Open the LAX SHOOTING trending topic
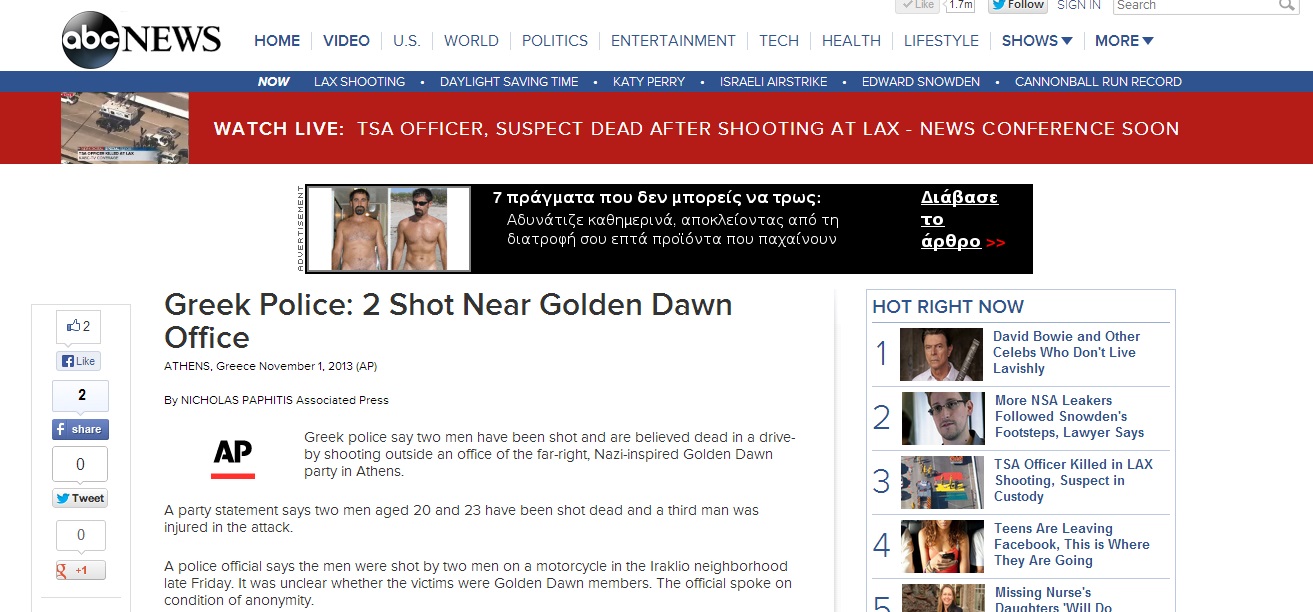The height and width of the screenshot is (612, 1313). click(x=360, y=82)
